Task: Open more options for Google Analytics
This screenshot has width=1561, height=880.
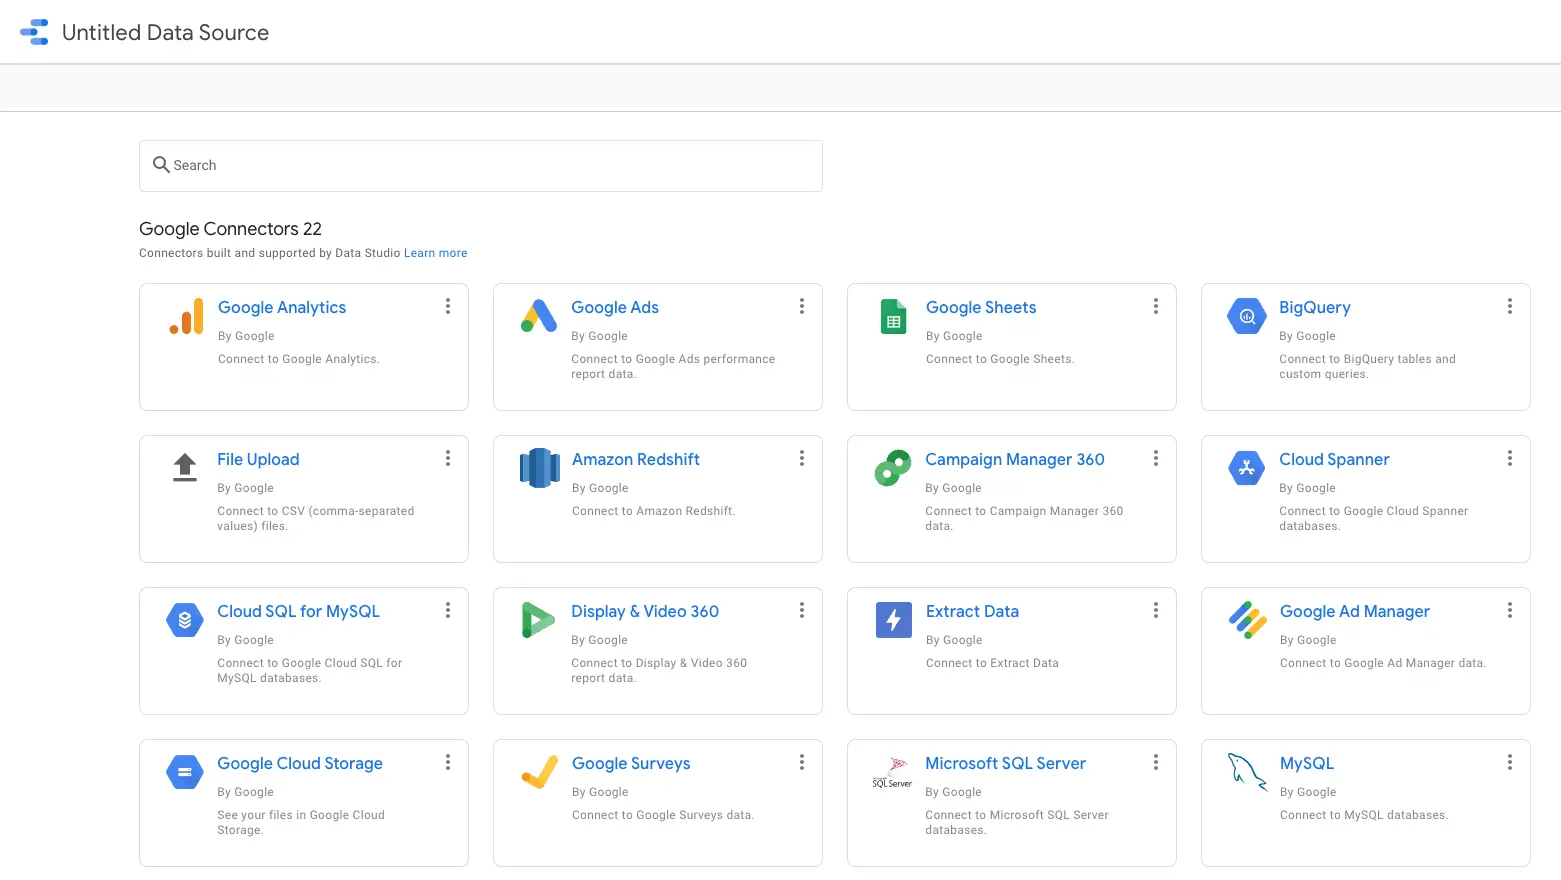Action: click(x=448, y=306)
